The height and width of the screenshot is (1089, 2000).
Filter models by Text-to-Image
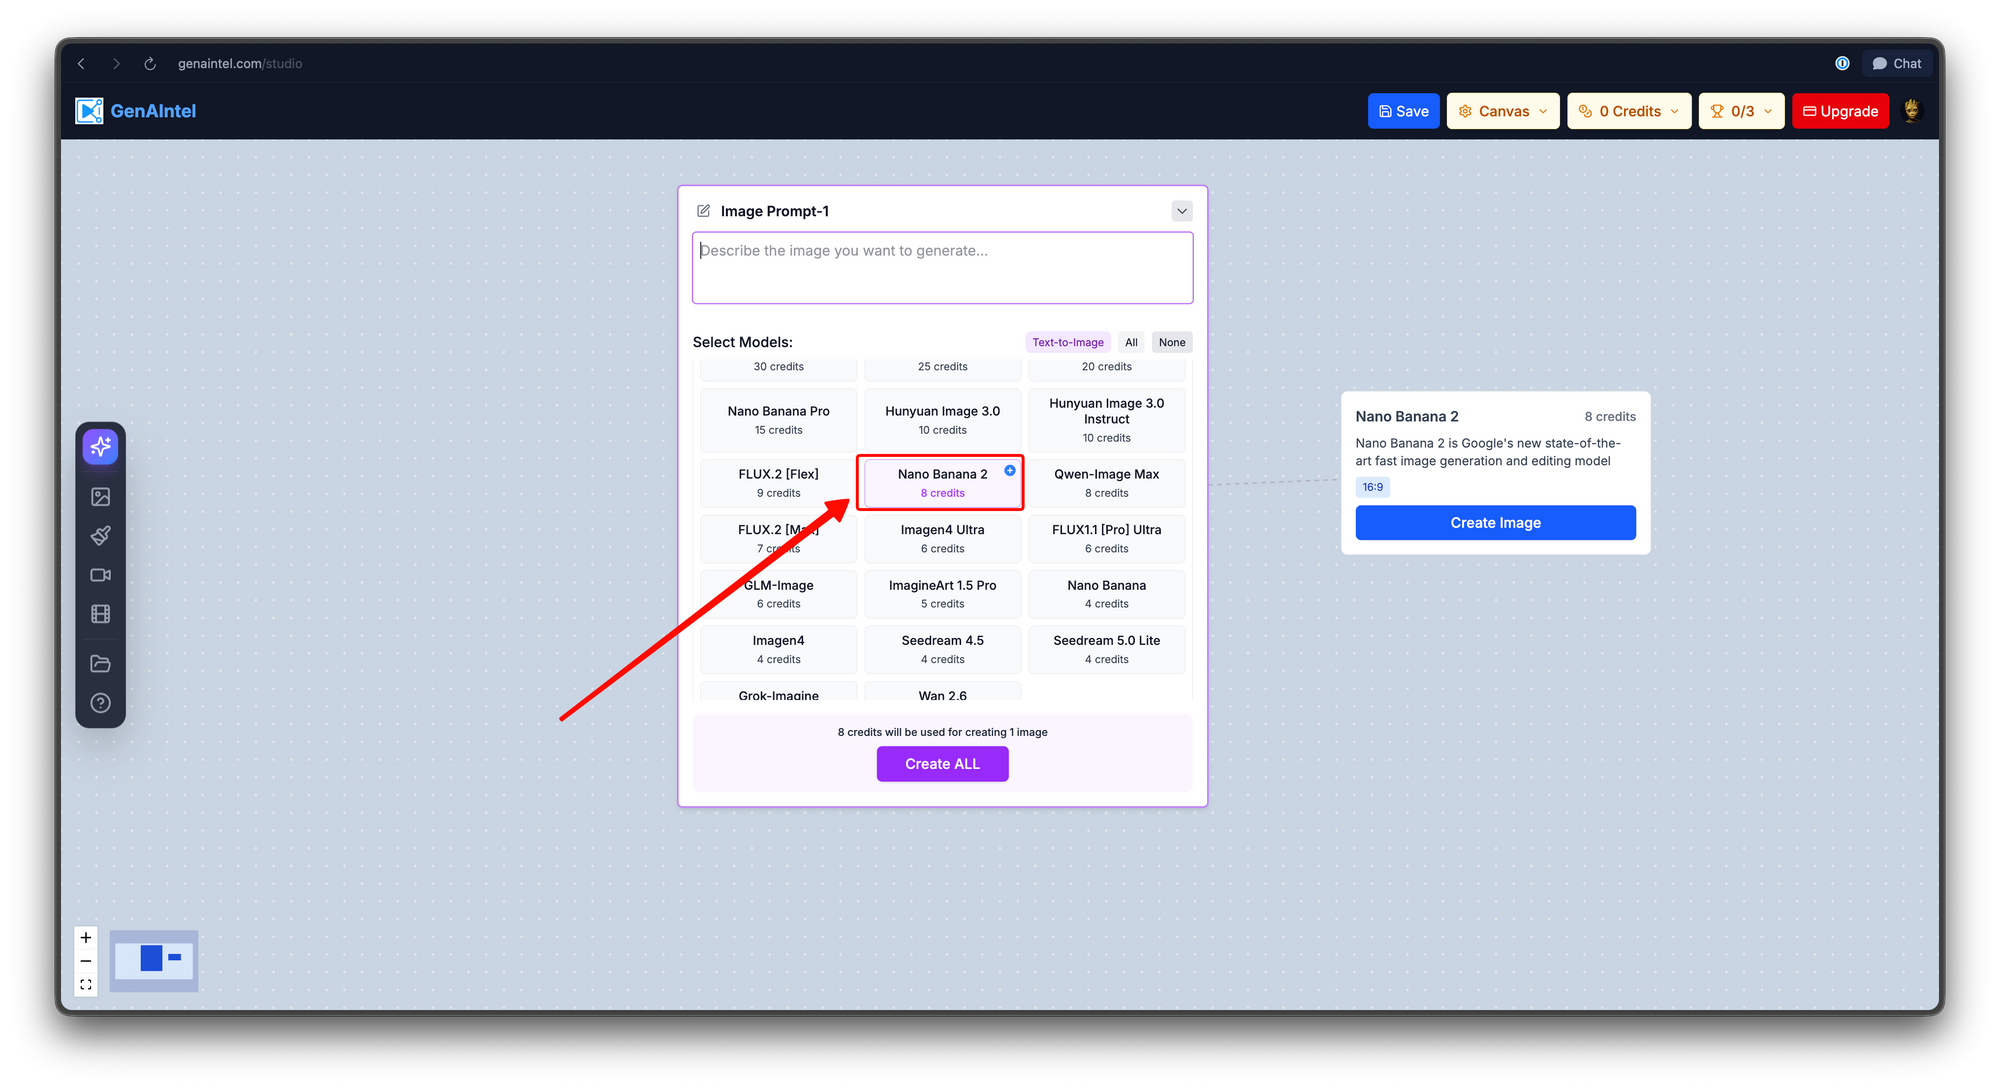click(1068, 342)
